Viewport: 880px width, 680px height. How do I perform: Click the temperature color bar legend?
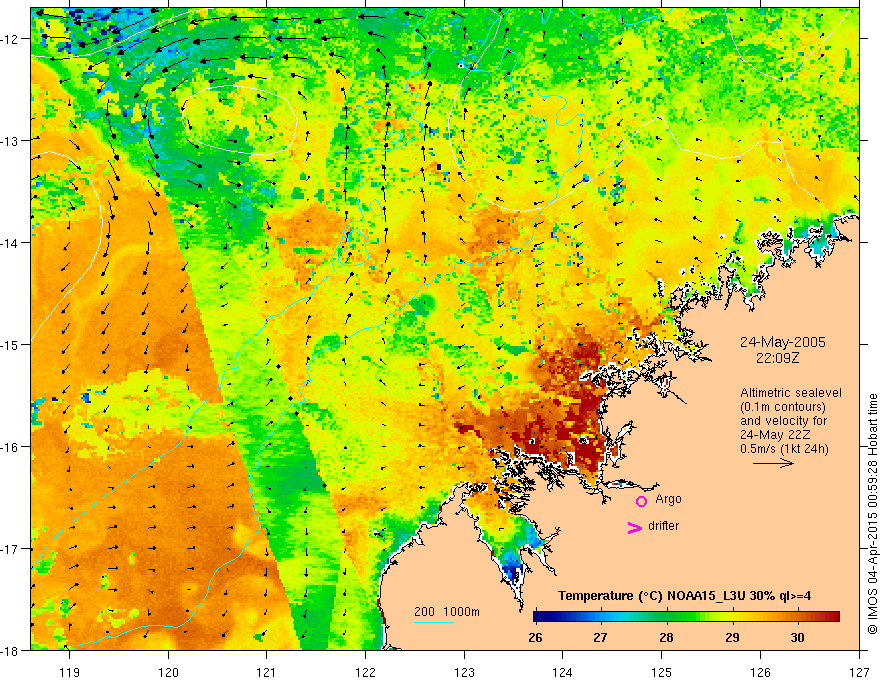(686, 617)
